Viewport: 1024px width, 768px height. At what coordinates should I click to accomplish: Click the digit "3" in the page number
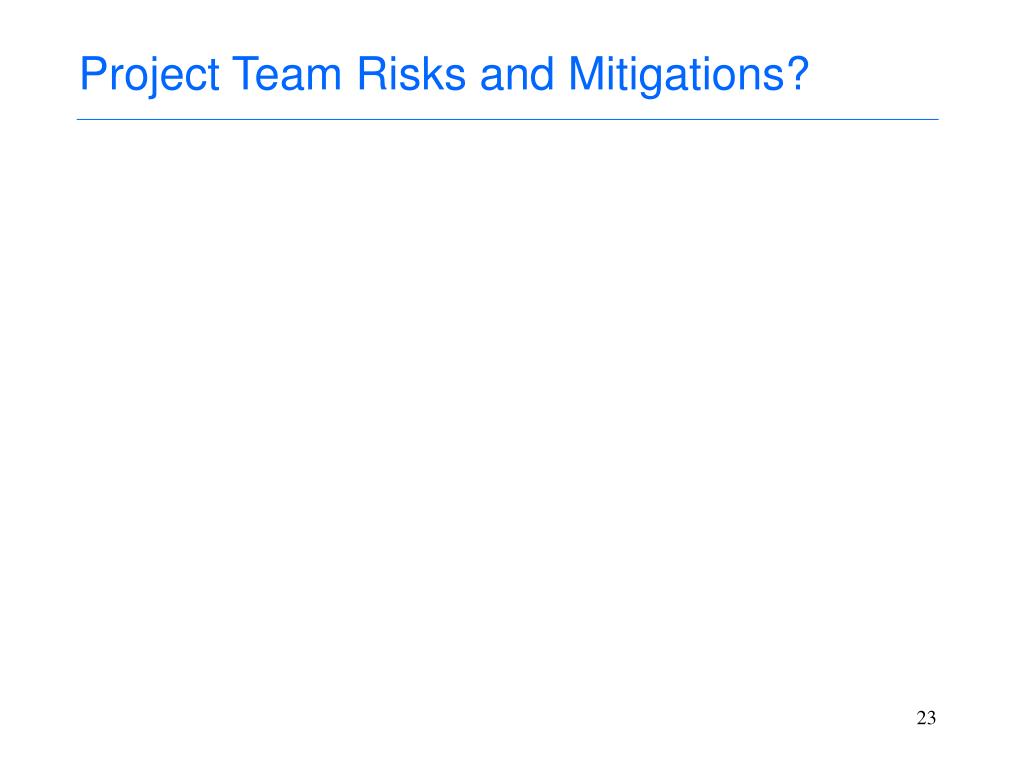931,718
